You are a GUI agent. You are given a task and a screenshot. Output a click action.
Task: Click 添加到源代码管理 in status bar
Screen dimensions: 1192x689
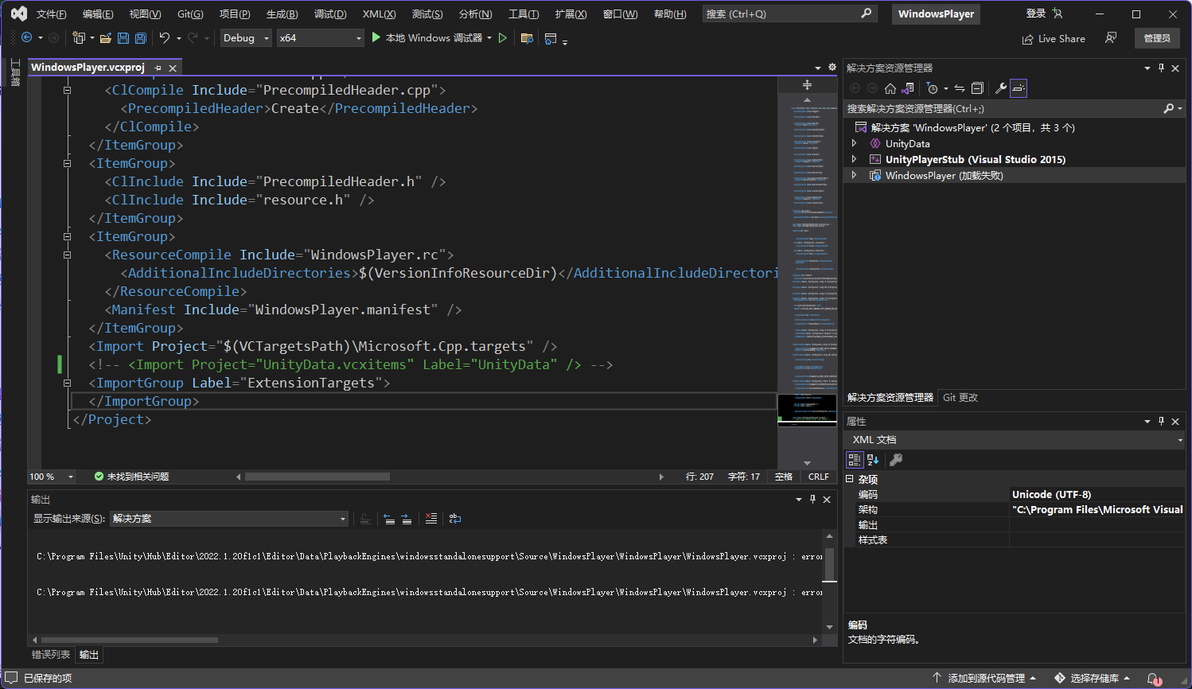coord(984,678)
